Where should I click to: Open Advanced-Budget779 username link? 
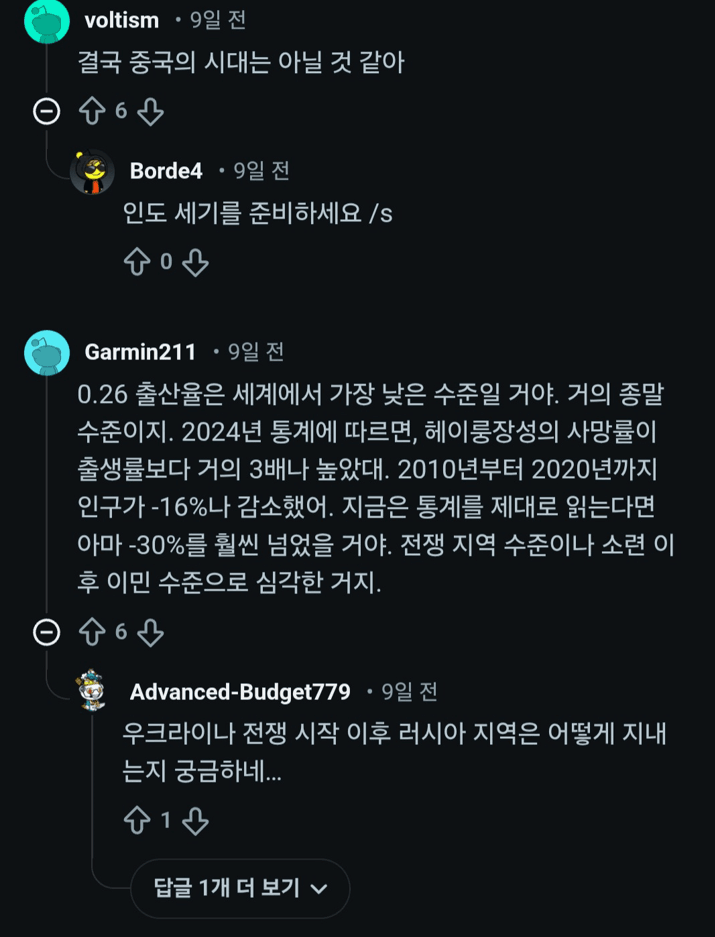coord(240,691)
